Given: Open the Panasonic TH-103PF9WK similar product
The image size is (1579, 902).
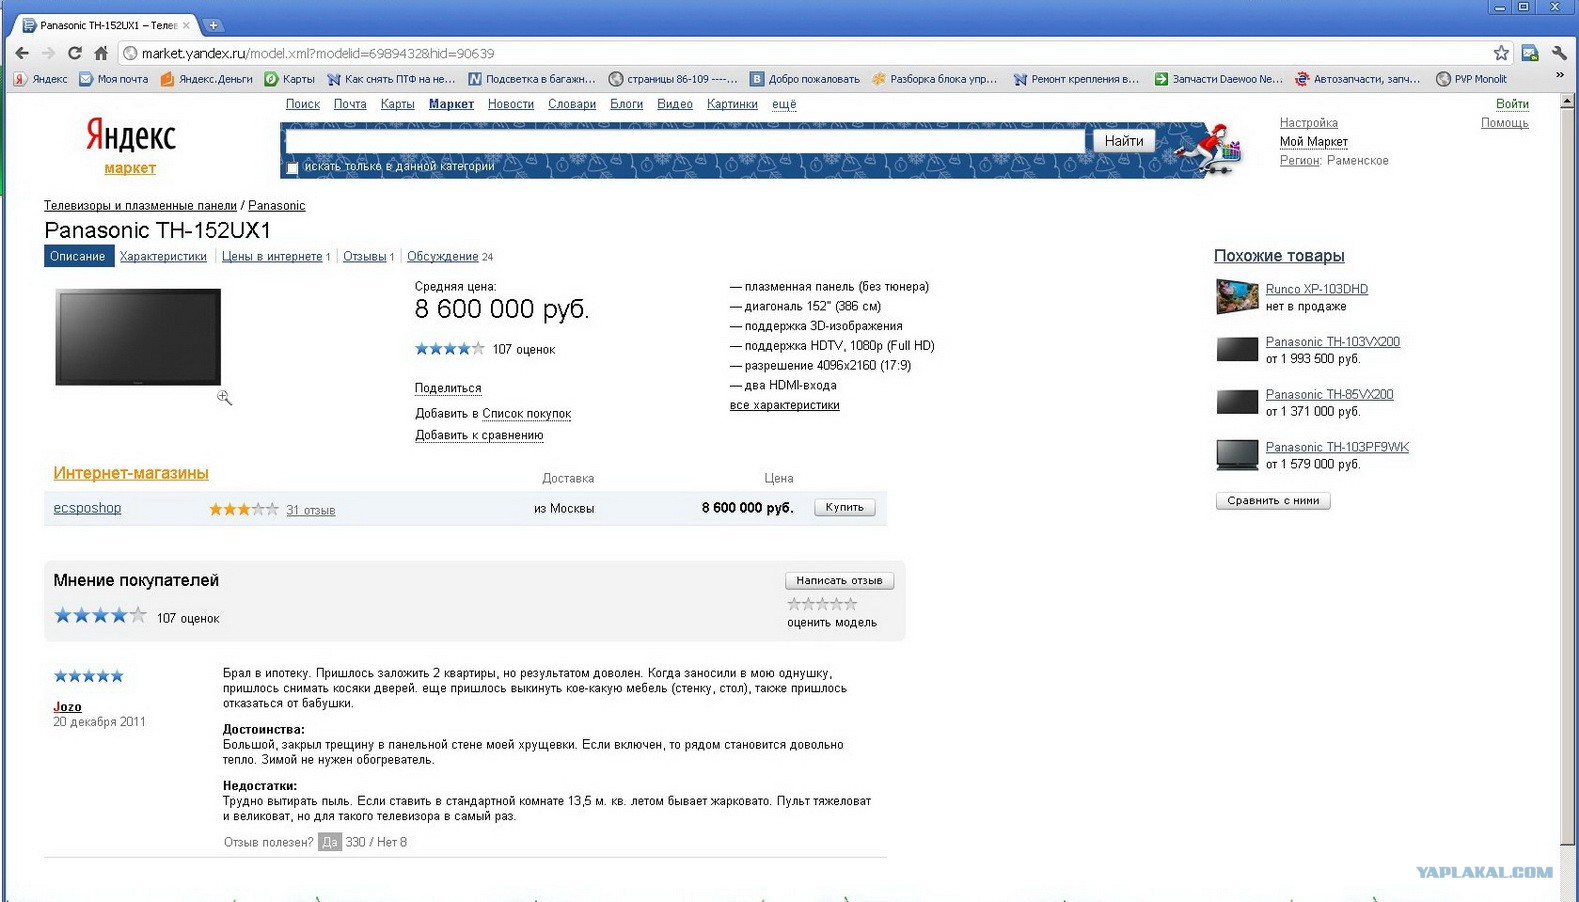Looking at the screenshot, I should (1337, 448).
